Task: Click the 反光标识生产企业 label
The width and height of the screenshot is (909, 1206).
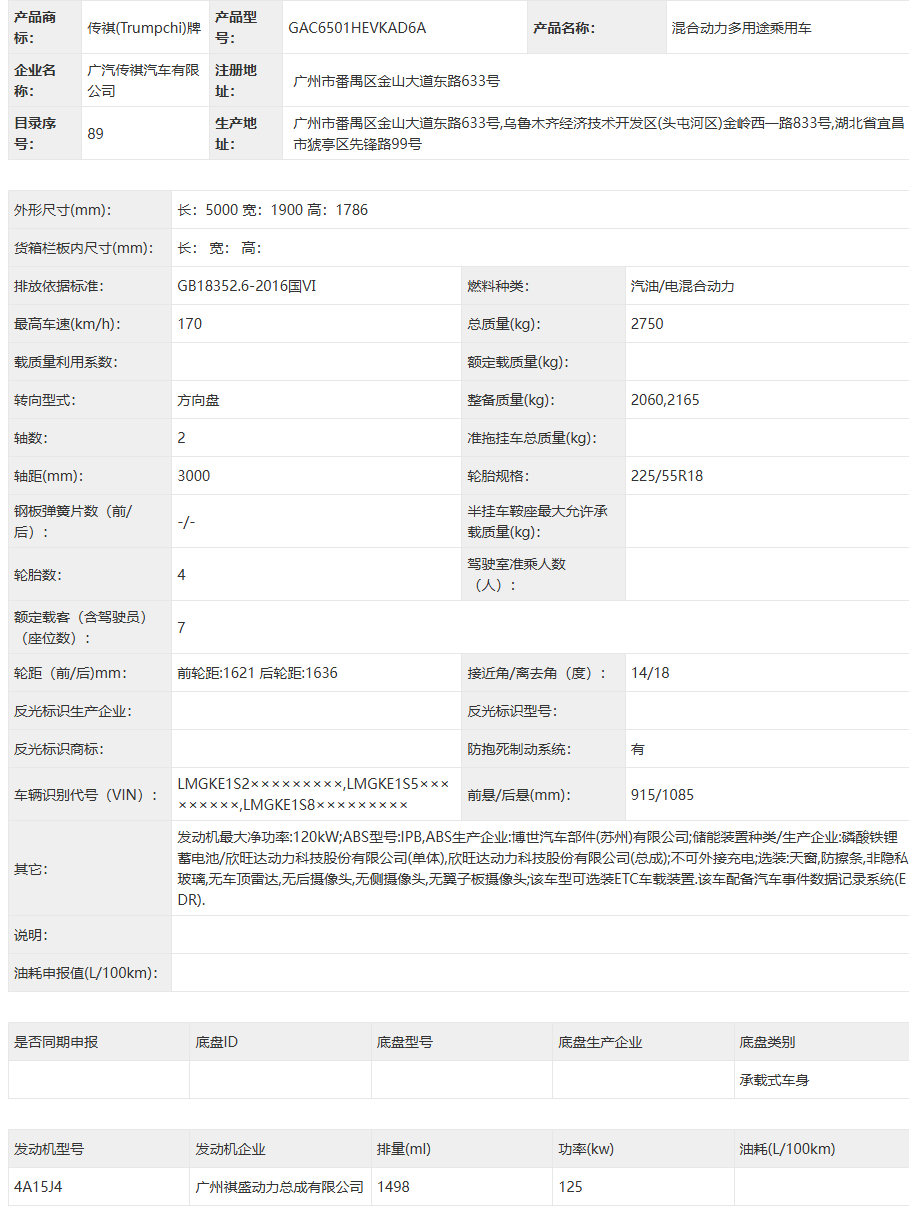Action: [x=73, y=711]
